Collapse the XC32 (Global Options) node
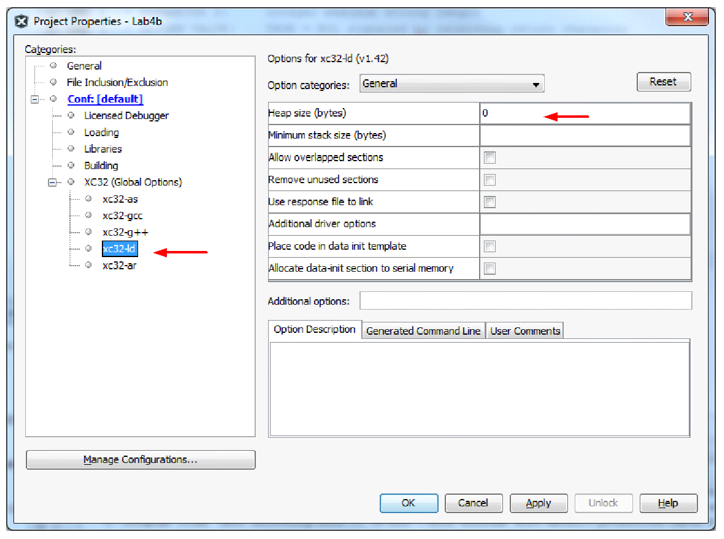The image size is (724, 539). (52, 182)
